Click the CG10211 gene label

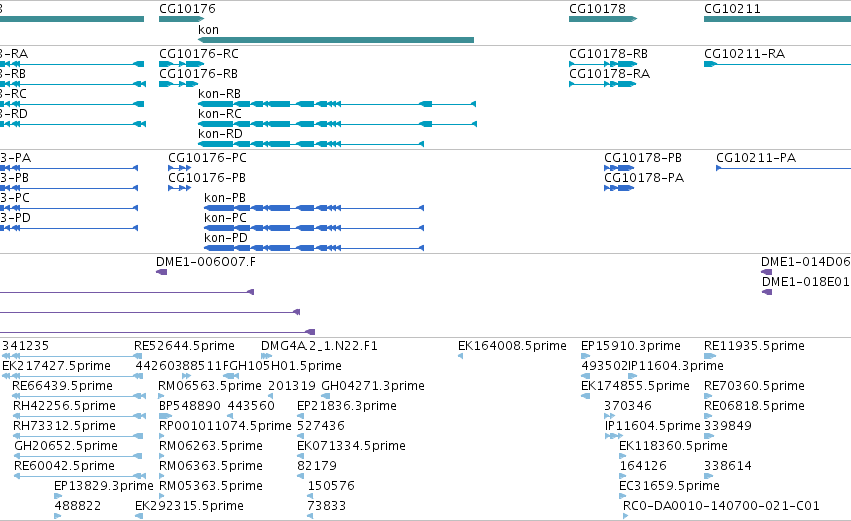732,9
